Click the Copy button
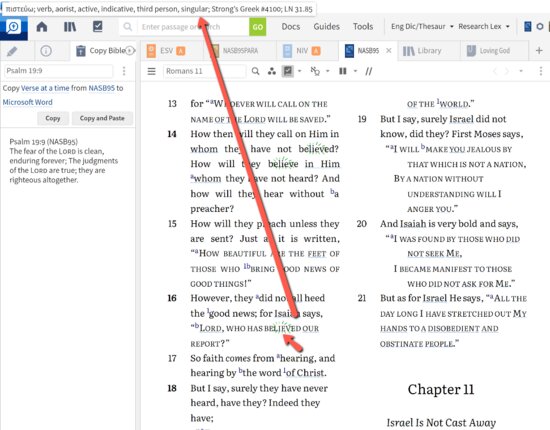550x430 pixels. click(x=53, y=119)
